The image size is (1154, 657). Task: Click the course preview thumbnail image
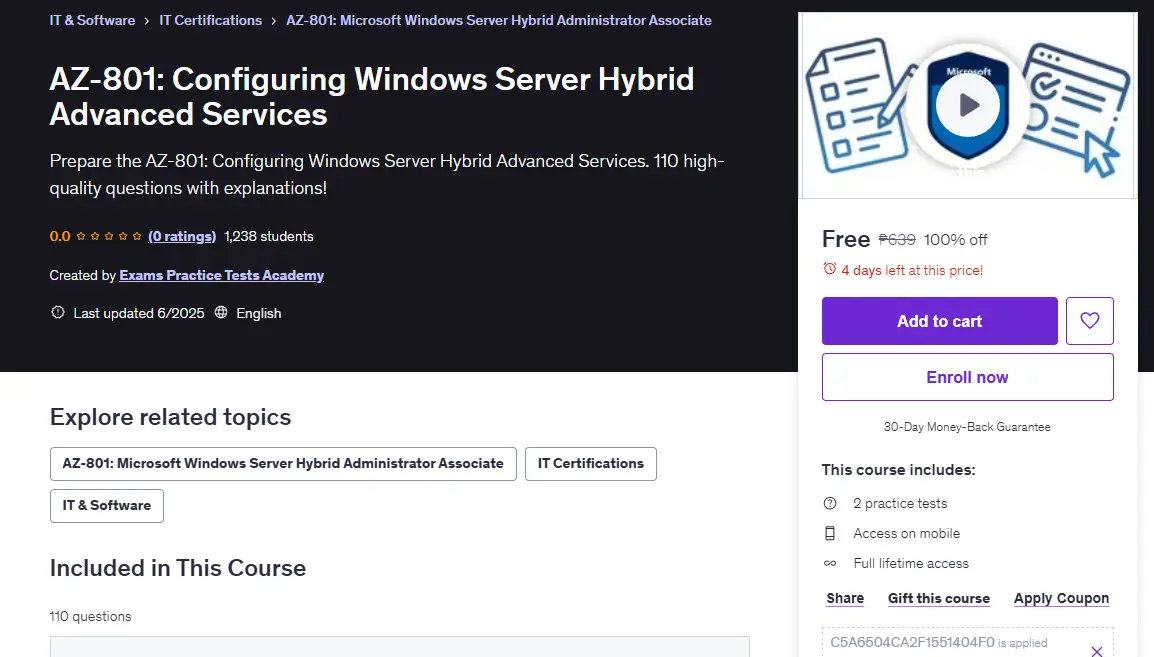tap(969, 105)
